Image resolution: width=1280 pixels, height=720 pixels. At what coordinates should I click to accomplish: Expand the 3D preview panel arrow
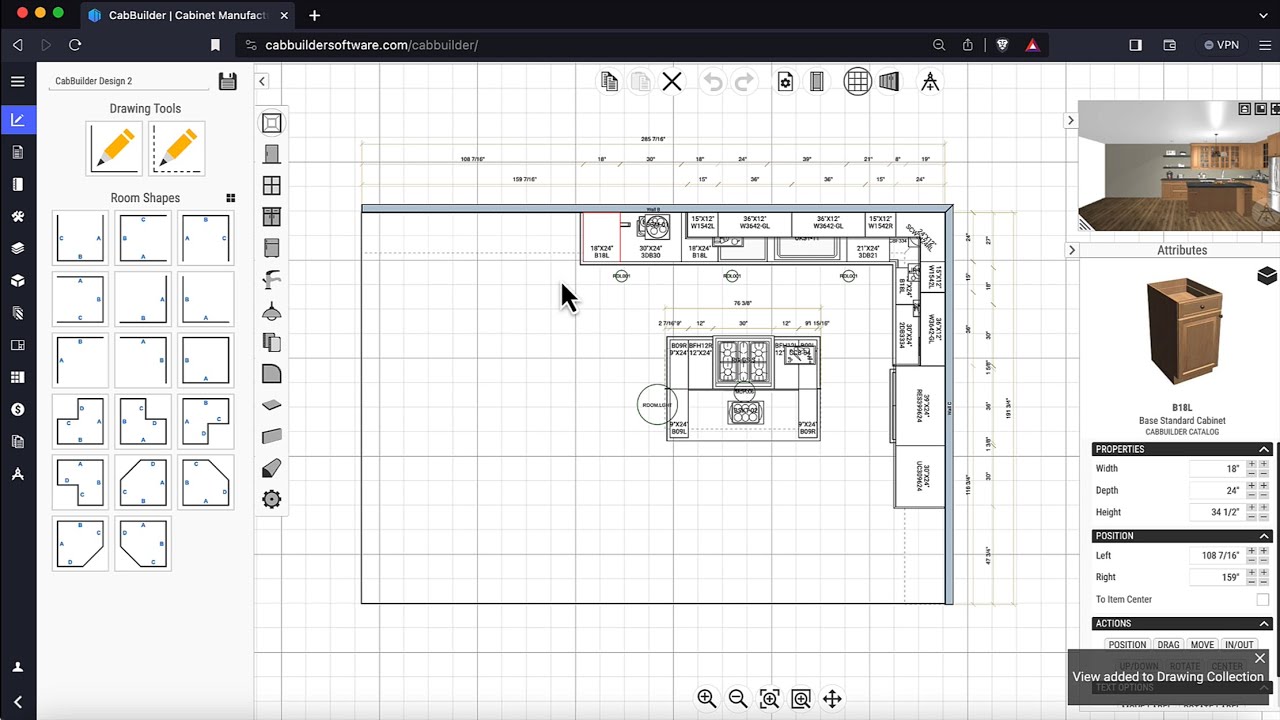pos(1070,121)
